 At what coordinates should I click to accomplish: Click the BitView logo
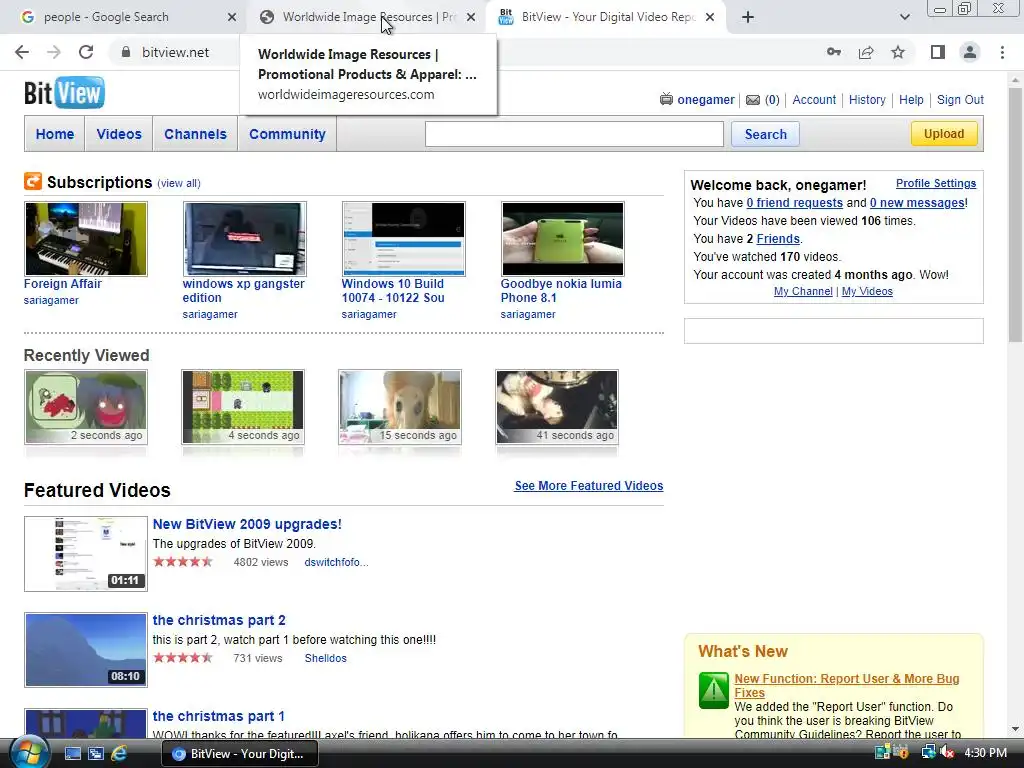point(64,93)
